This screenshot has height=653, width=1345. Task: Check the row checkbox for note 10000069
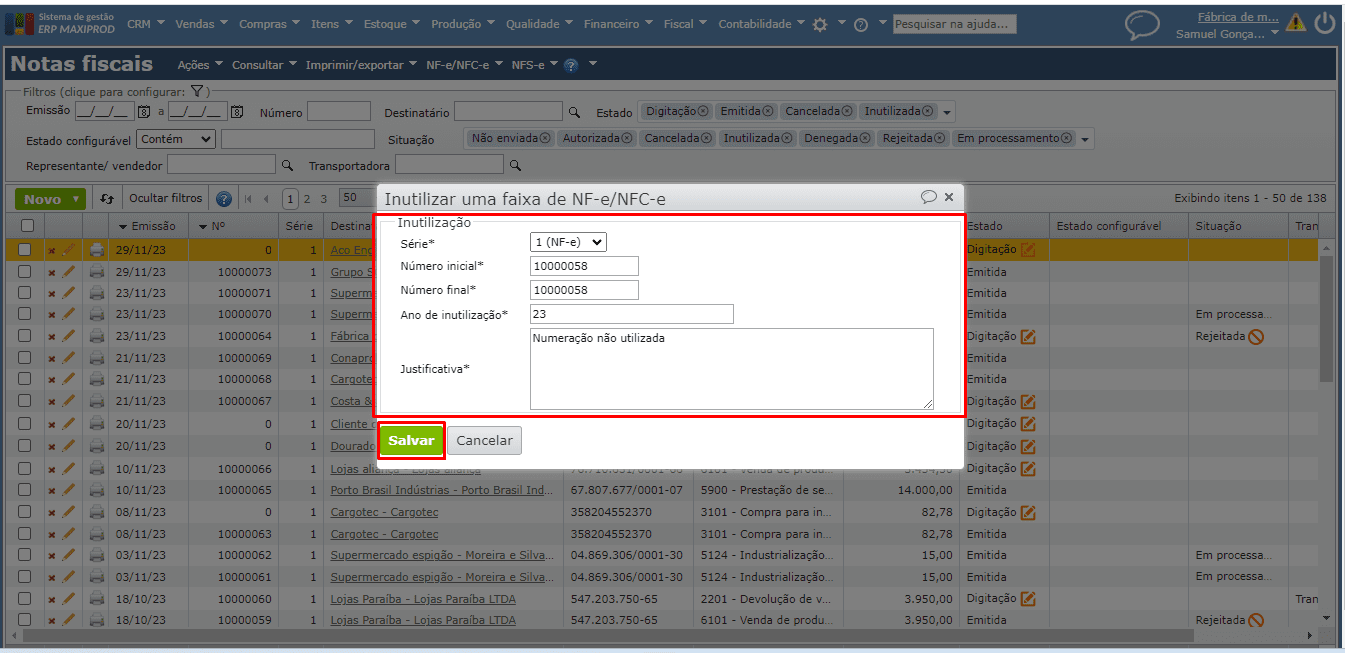[x=25, y=358]
